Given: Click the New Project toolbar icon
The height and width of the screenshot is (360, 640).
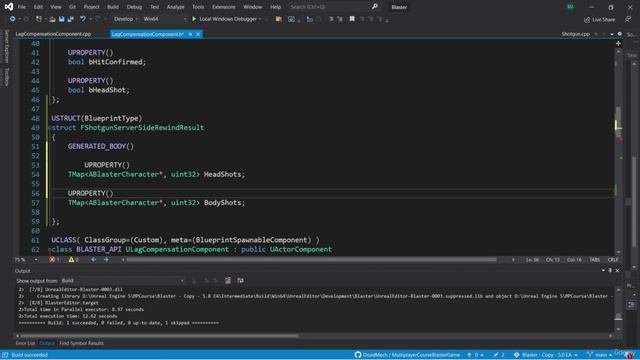Looking at the screenshot, I should pyautogui.click(x=38, y=19).
